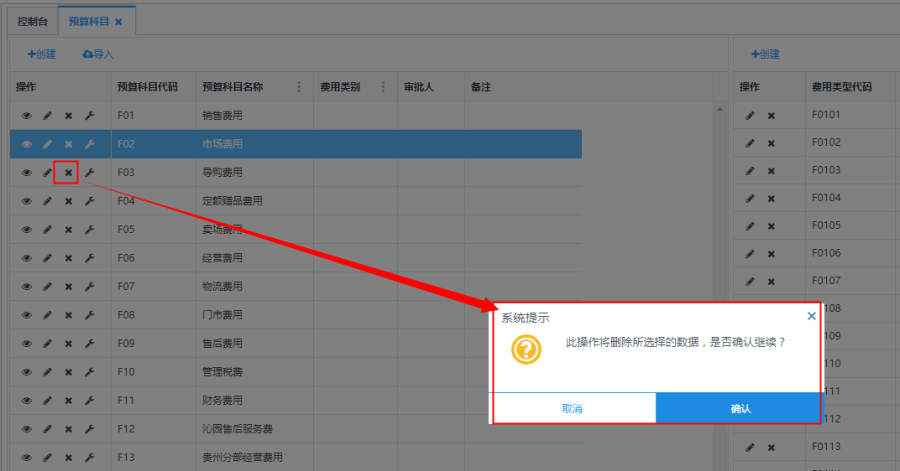Click the edit pencil for row F12

tap(47, 429)
